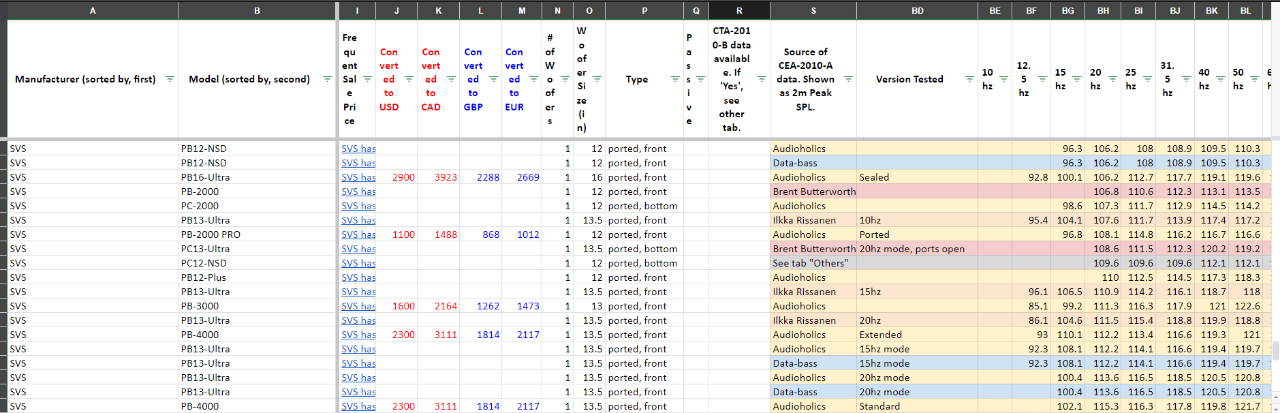Open the 50 hz column filter
The image size is (1280, 413).
(x=1253, y=79)
